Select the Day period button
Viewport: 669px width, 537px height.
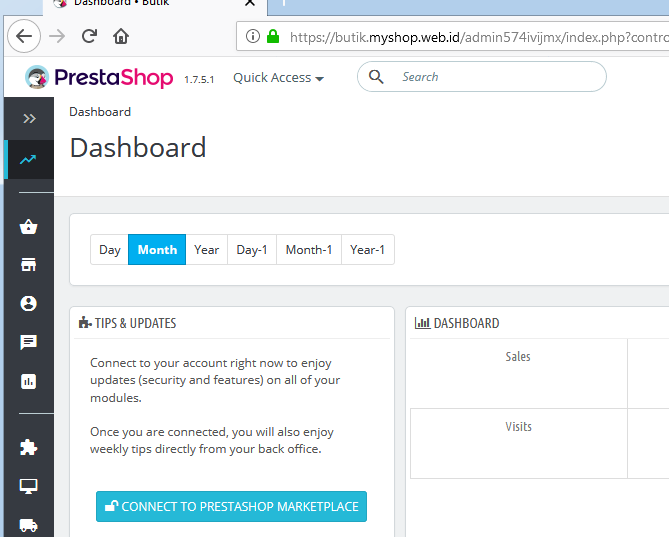(110, 250)
